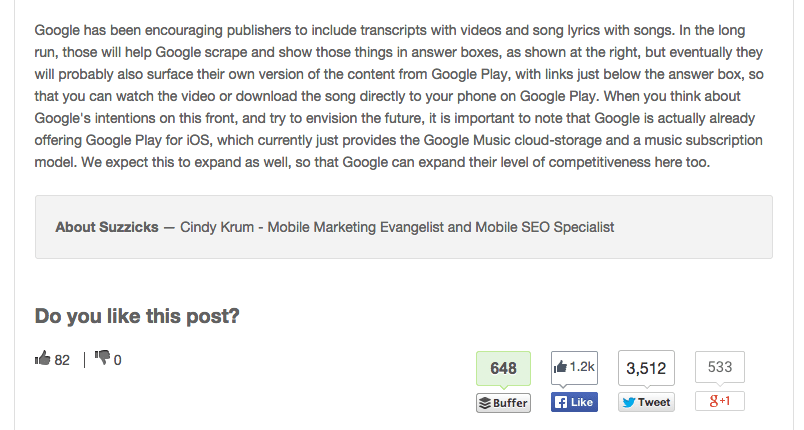Share the post via Buffer button

(503, 403)
